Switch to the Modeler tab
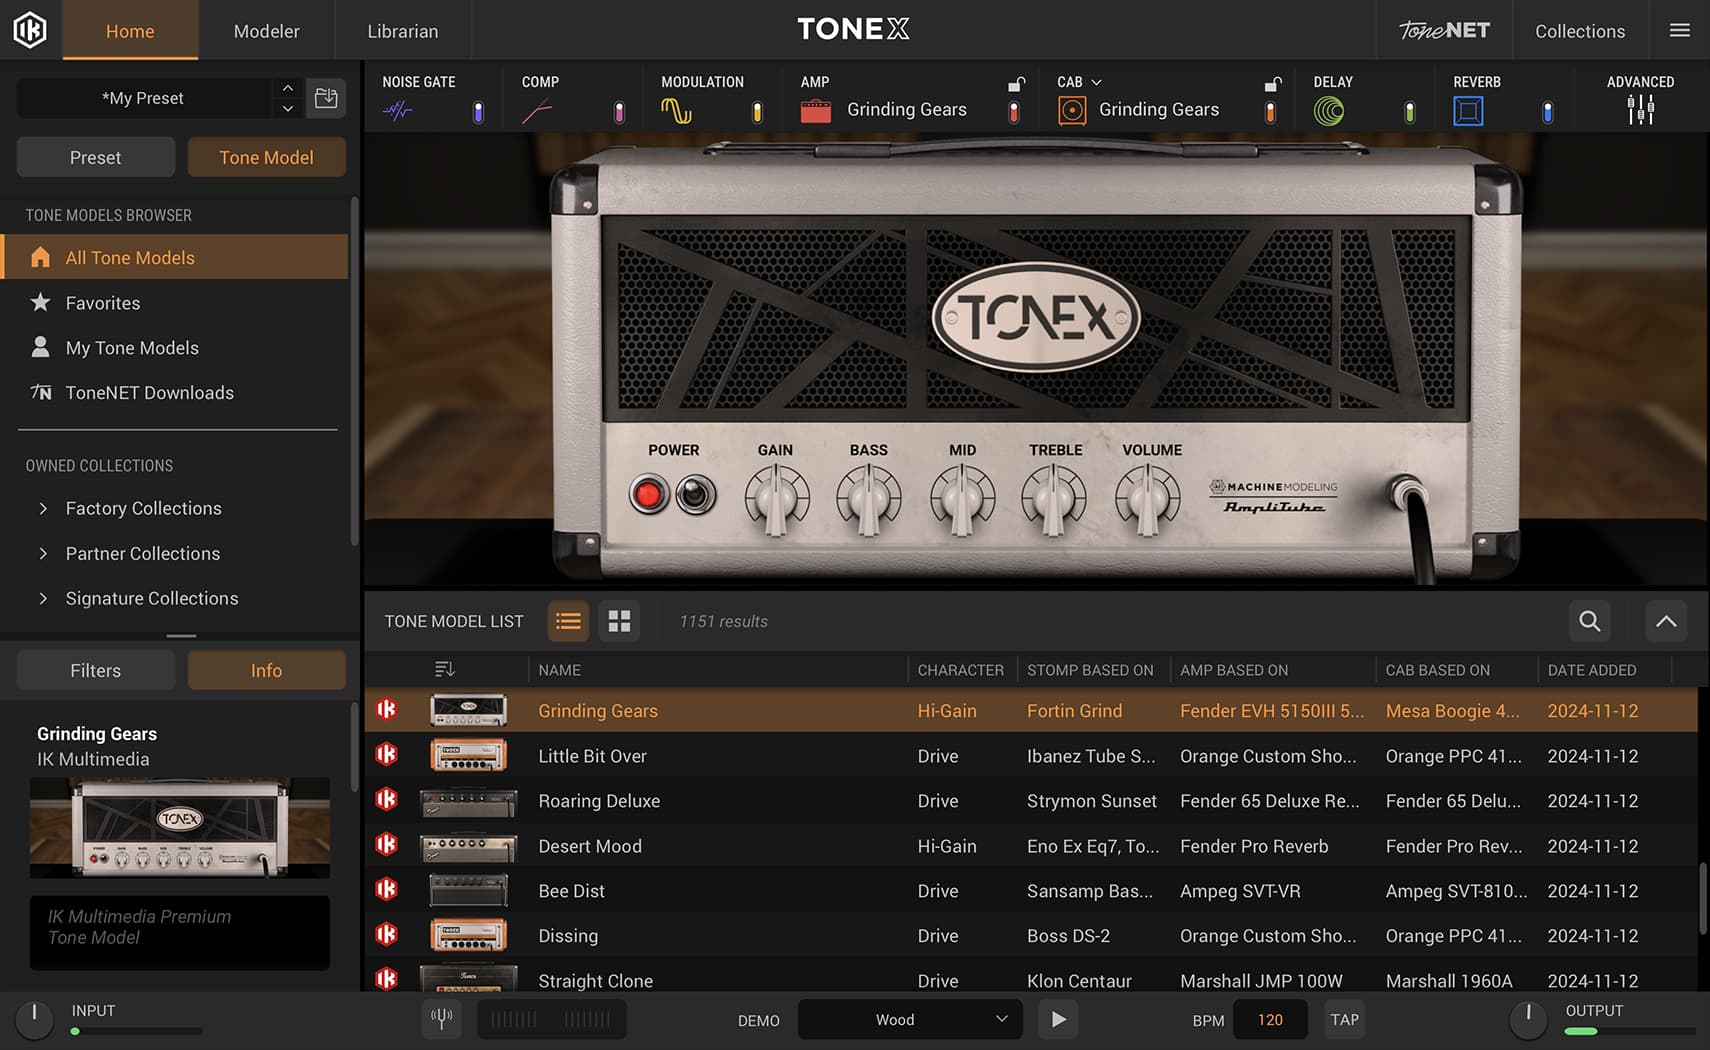Screen dimensions: 1710x1050 266,31
